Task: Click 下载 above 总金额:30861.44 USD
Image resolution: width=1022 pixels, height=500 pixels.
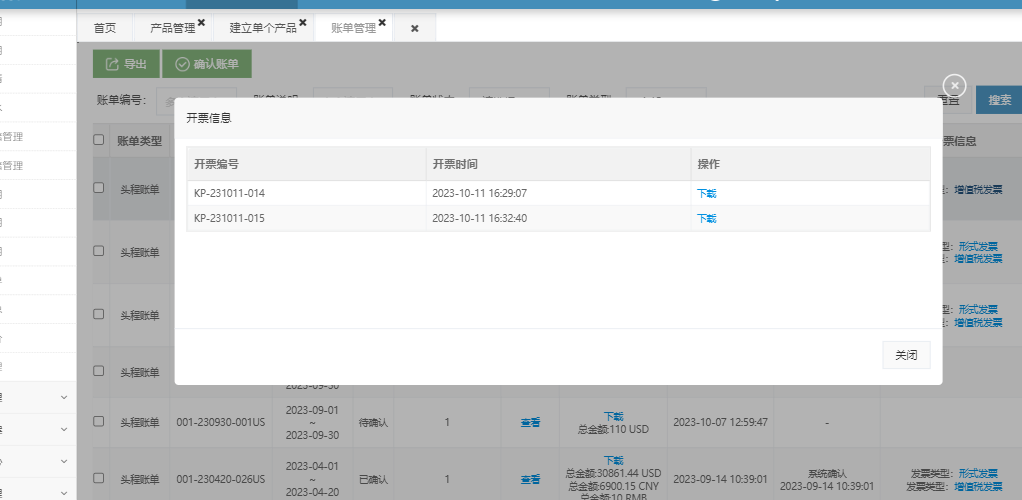Action: [x=613, y=460]
